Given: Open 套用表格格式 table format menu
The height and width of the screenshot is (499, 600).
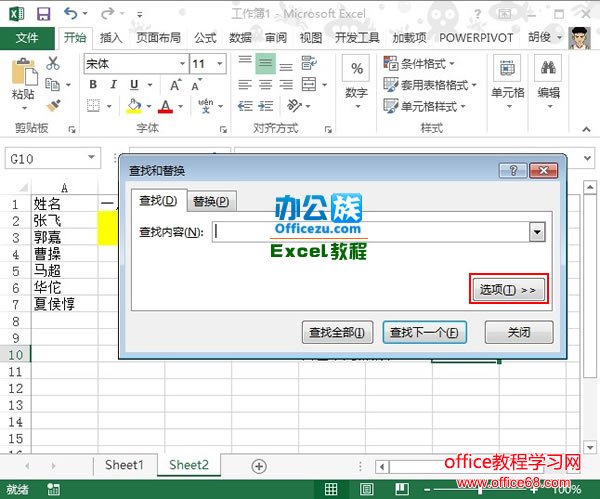Looking at the screenshot, I should pos(430,85).
